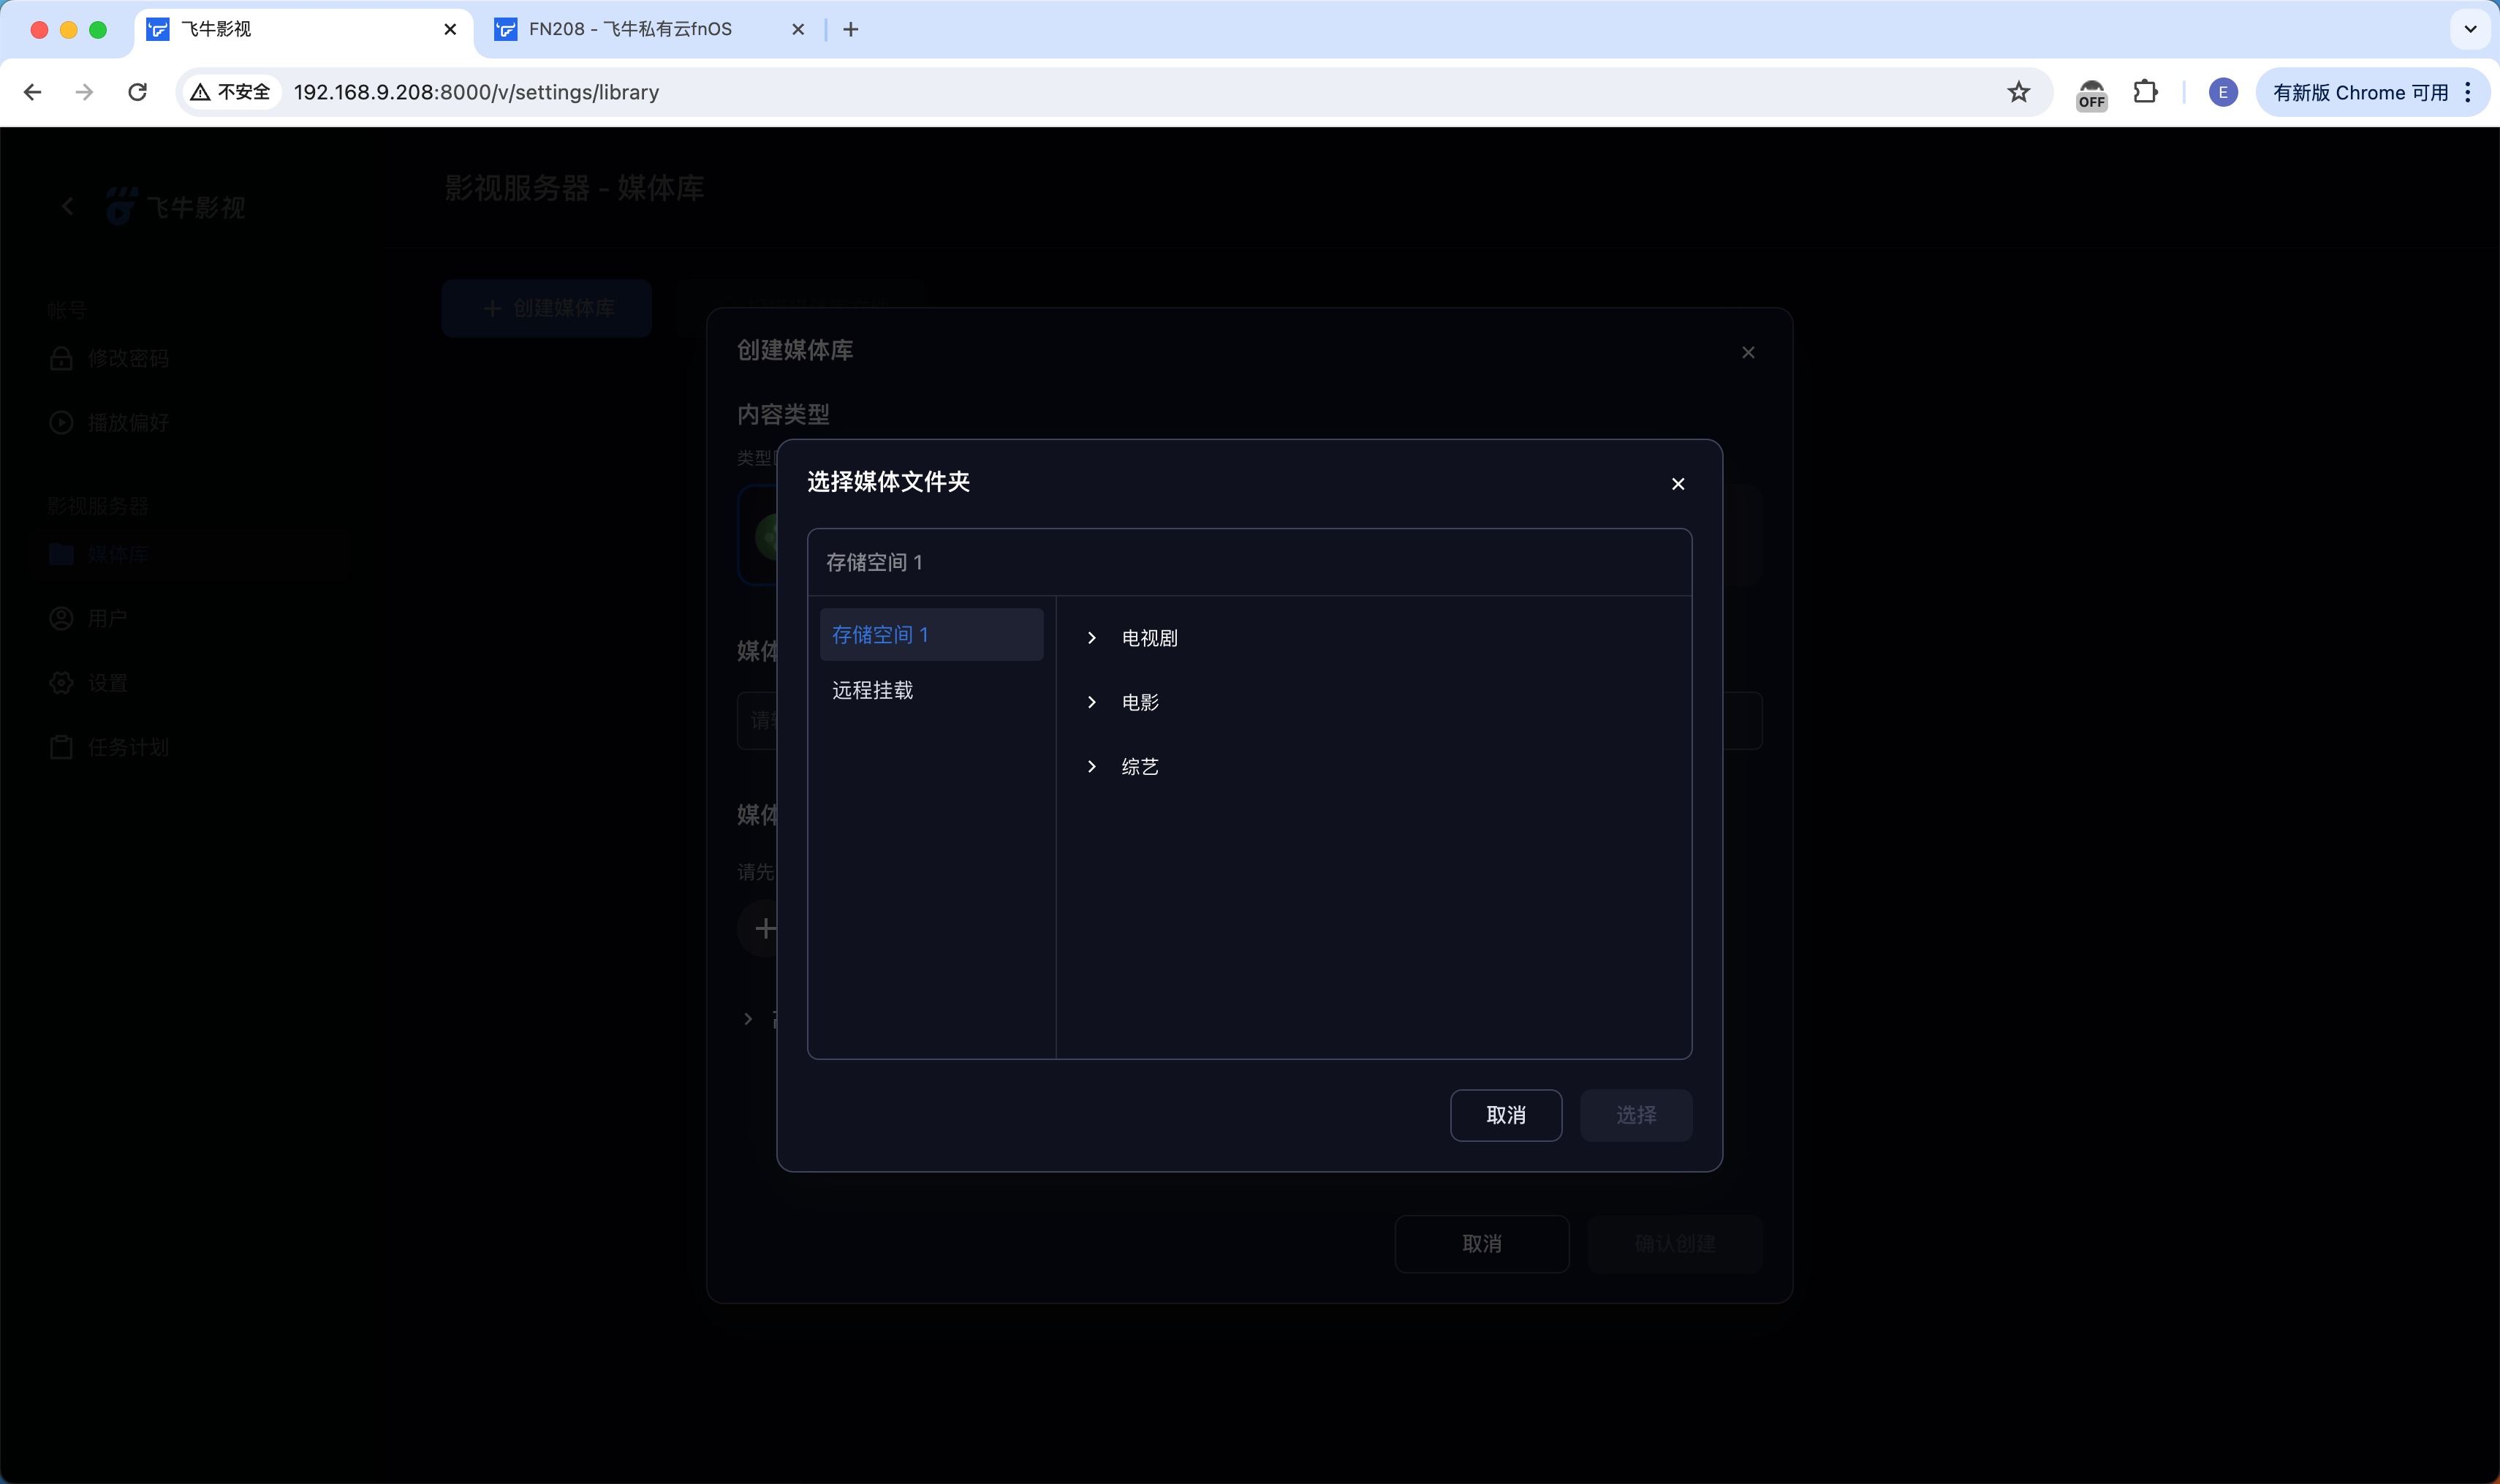Select the 综艺 folder name
The height and width of the screenshot is (1484, 2500).
pyautogui.click(x=1139, y=767)
